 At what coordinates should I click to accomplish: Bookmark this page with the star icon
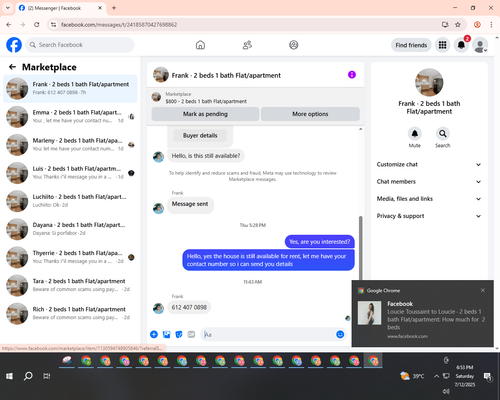(x=458, y=25)
